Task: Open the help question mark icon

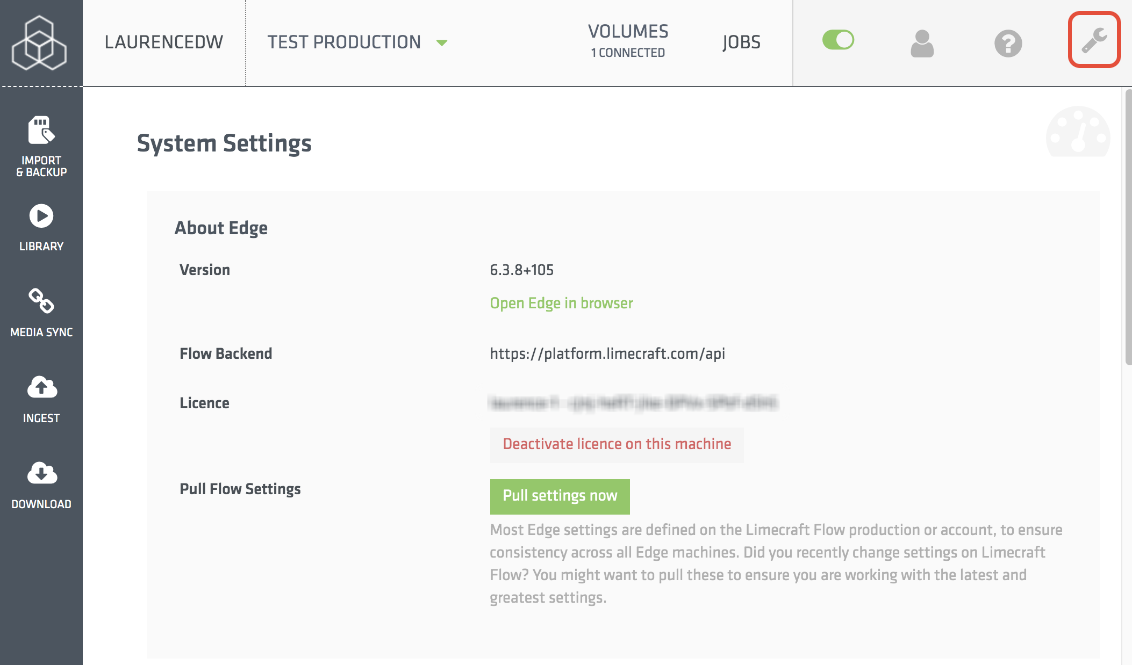Action: click(x=1008, y=43)
